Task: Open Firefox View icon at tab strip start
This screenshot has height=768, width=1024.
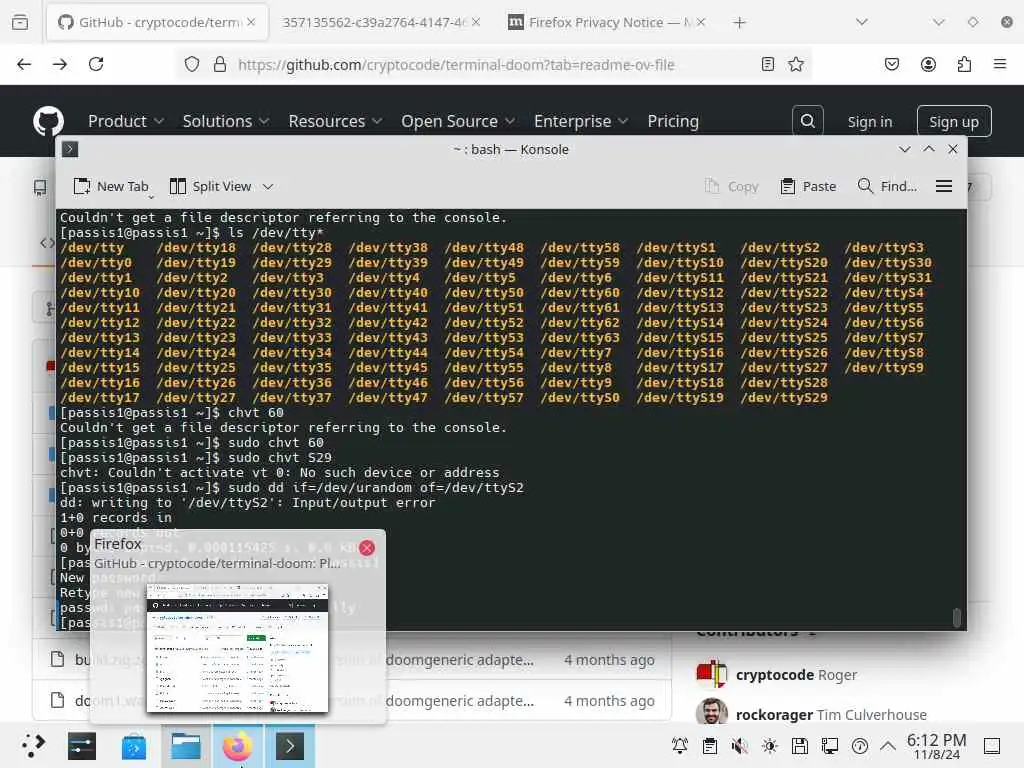Action: [20, 23]
